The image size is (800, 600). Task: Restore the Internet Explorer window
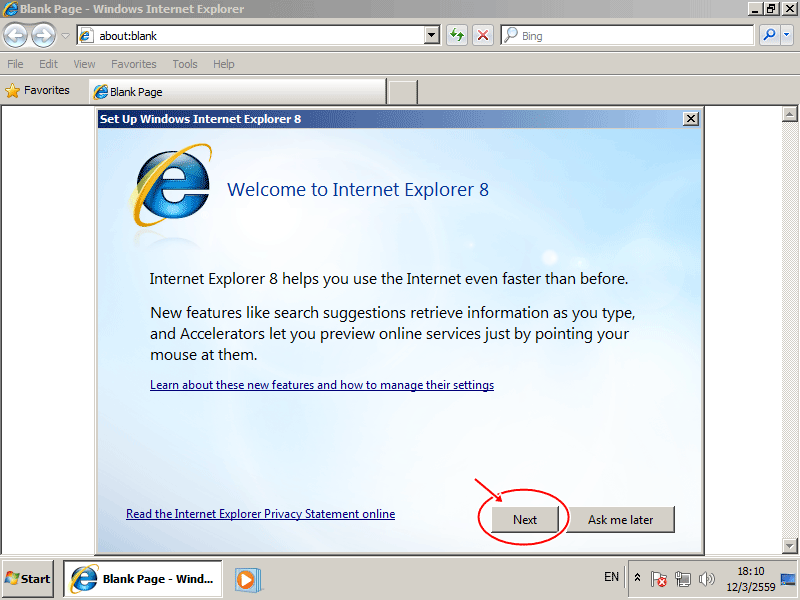pyautogui.click(x=771, y=9)
